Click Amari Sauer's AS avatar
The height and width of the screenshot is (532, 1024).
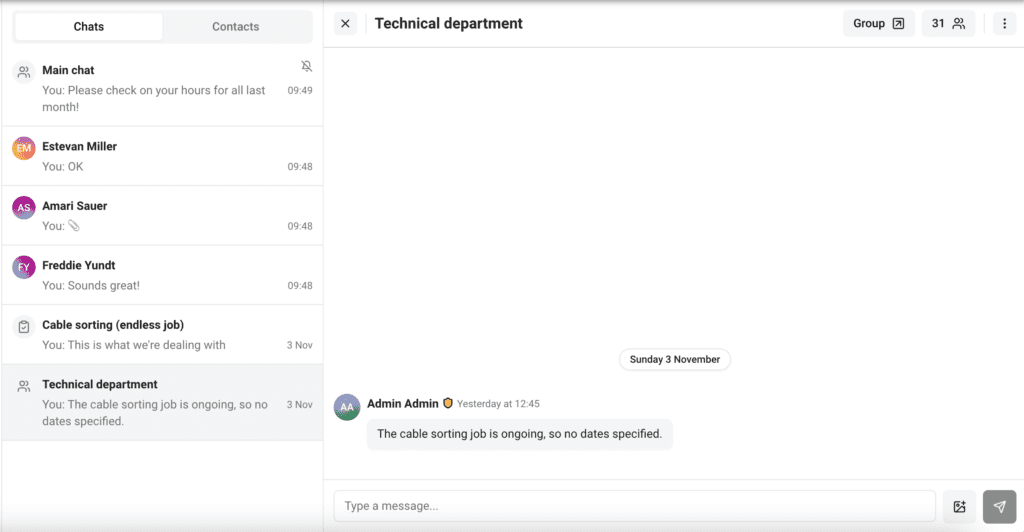[x=24, y=208]
